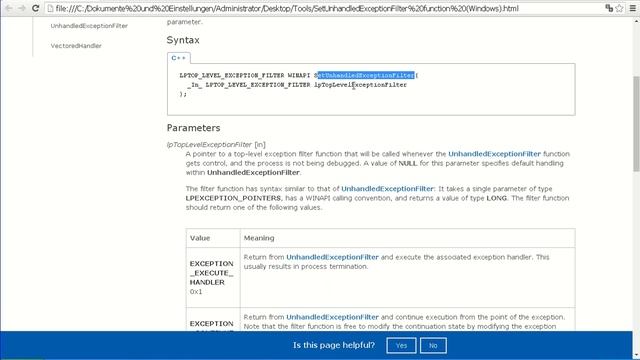Click No on page helpful prompt
The width and height of the screenshot is (640, 360).
pos(433,345)
